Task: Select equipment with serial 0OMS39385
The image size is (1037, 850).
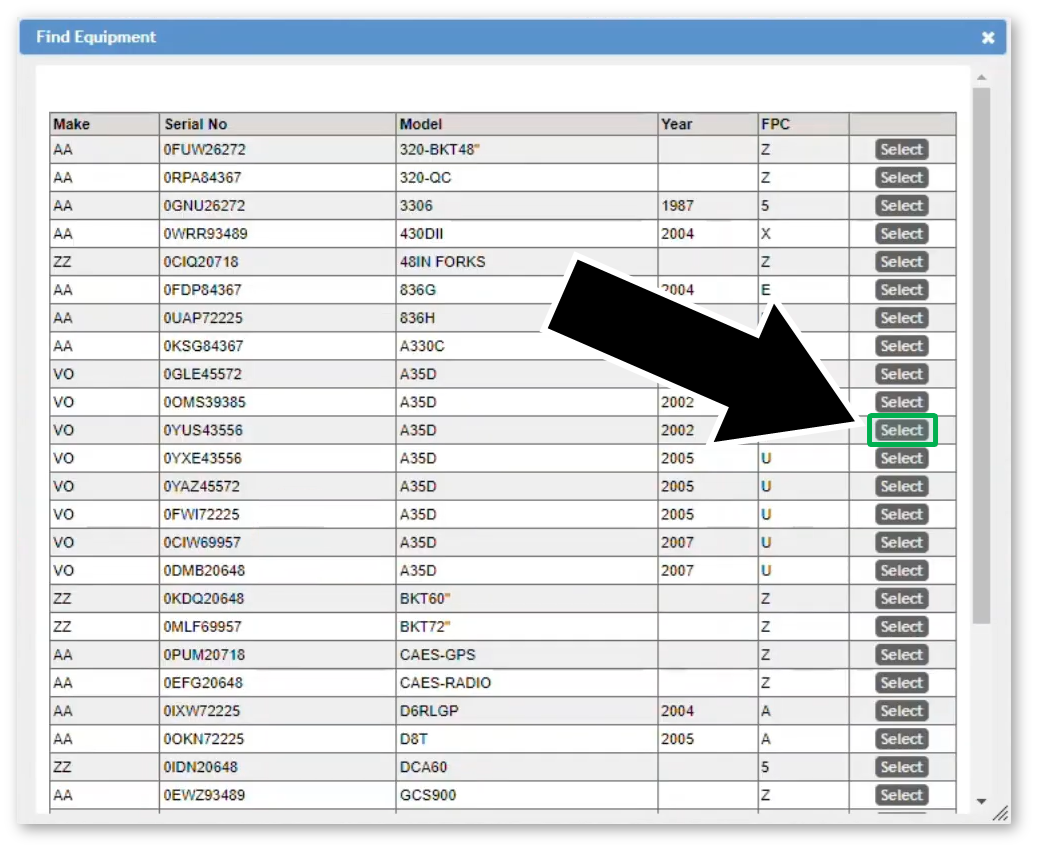Action: pos(901,402)
